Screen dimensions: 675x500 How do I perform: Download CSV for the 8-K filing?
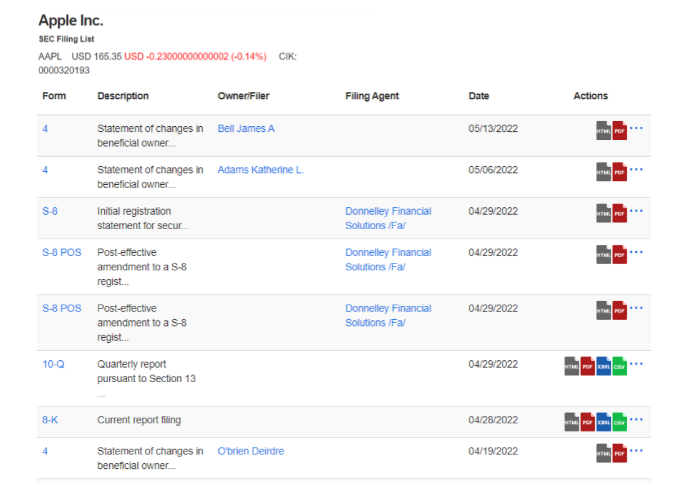pos(619,422)
